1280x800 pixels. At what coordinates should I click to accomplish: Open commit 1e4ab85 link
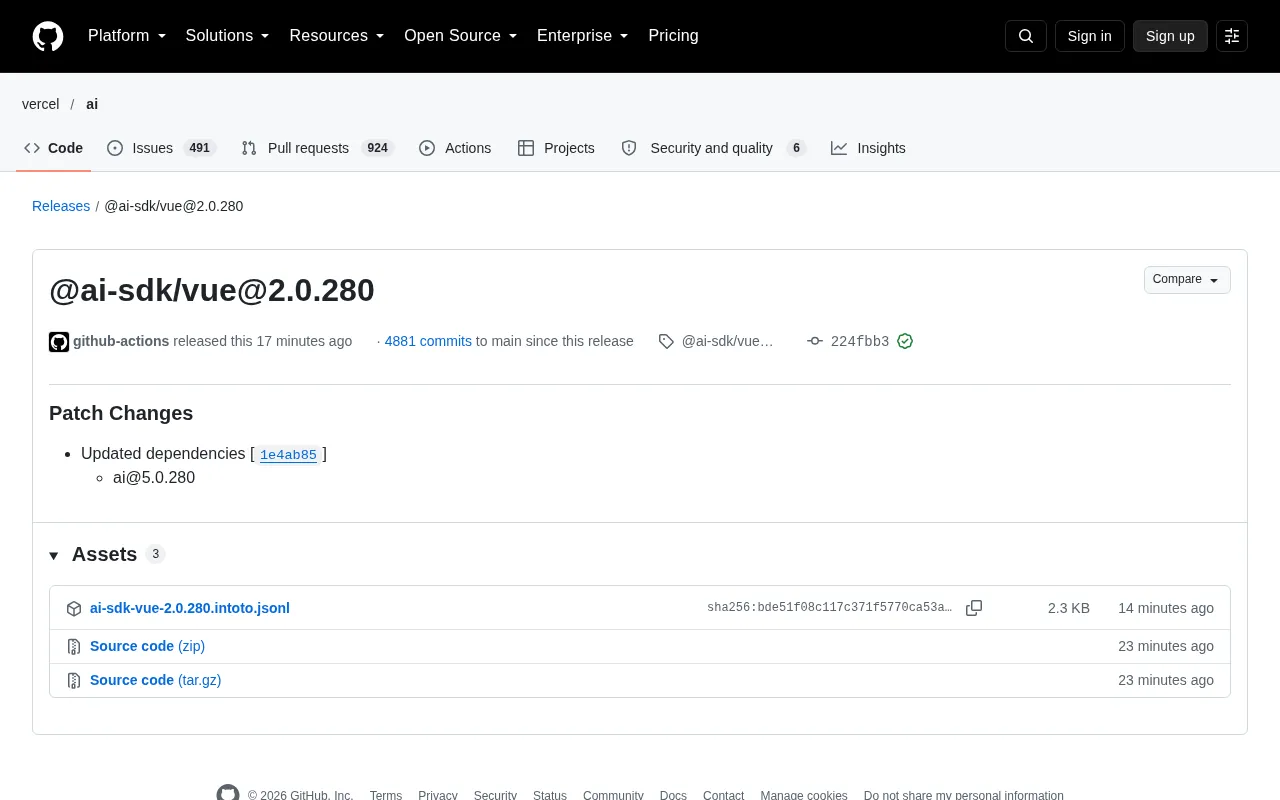pos(288,455)
